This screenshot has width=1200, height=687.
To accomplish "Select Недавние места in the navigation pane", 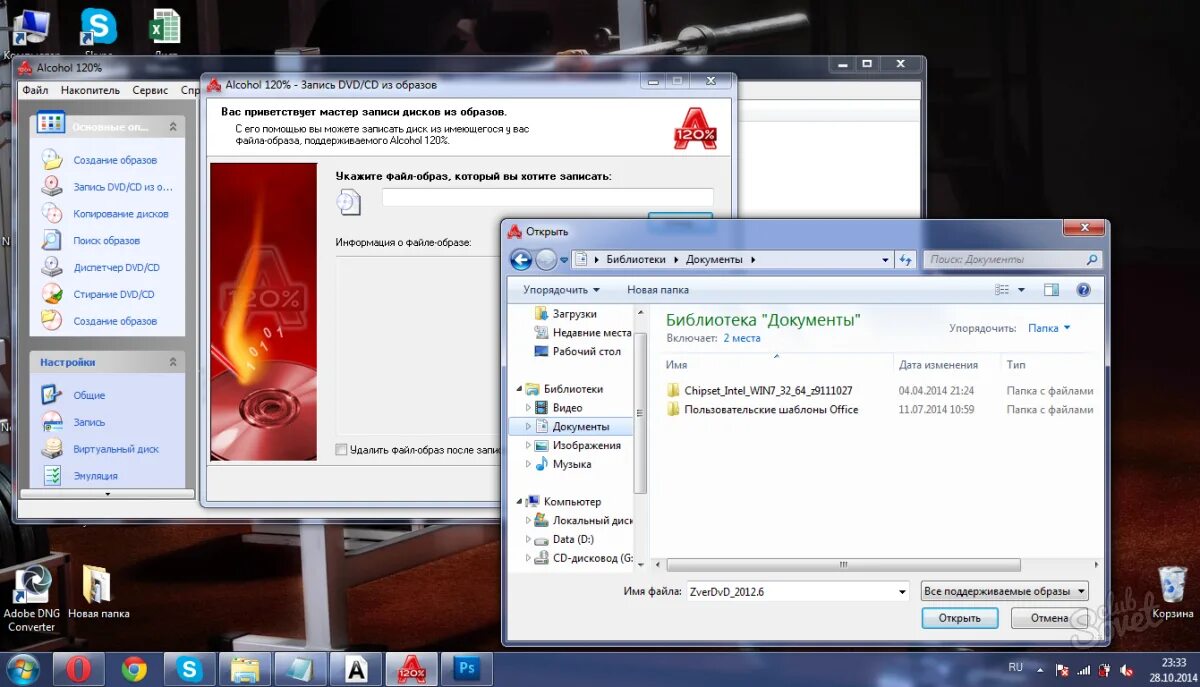I will [x=581, y=333].
